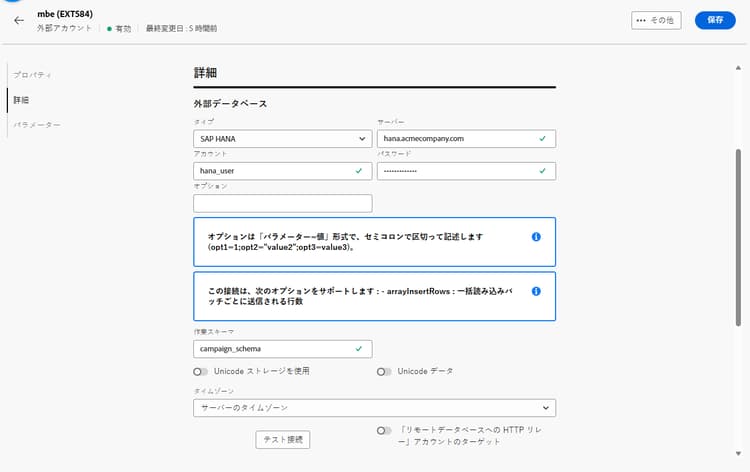Click the 最終変更日 timestamp text
750x472 pixels.
[181, 29]
